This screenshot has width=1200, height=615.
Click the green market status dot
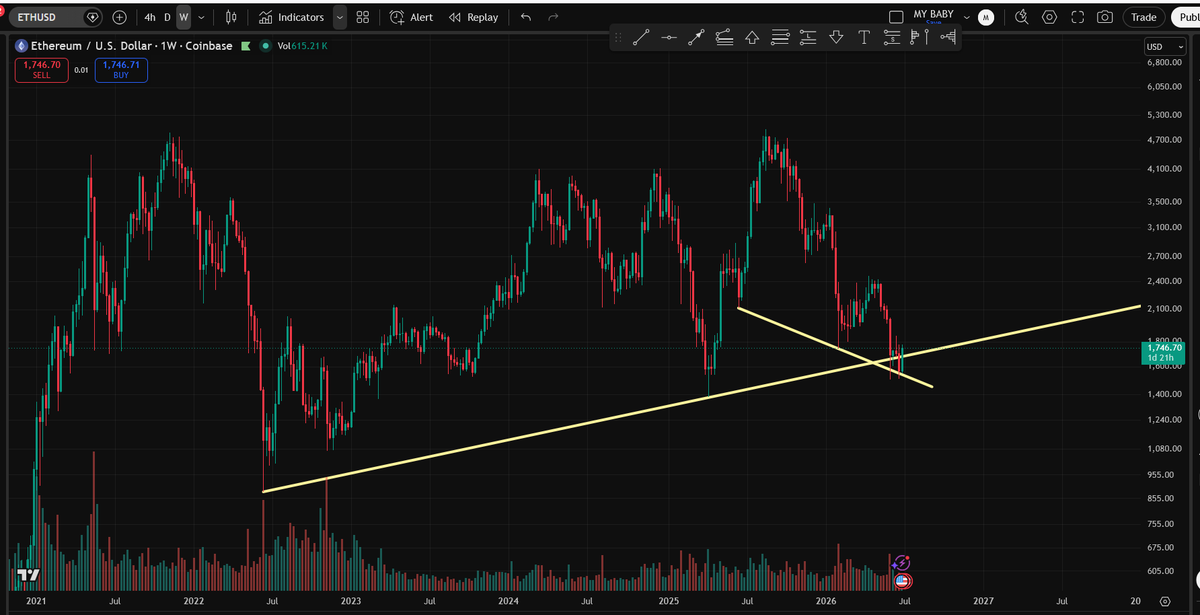tap(265, 46)
